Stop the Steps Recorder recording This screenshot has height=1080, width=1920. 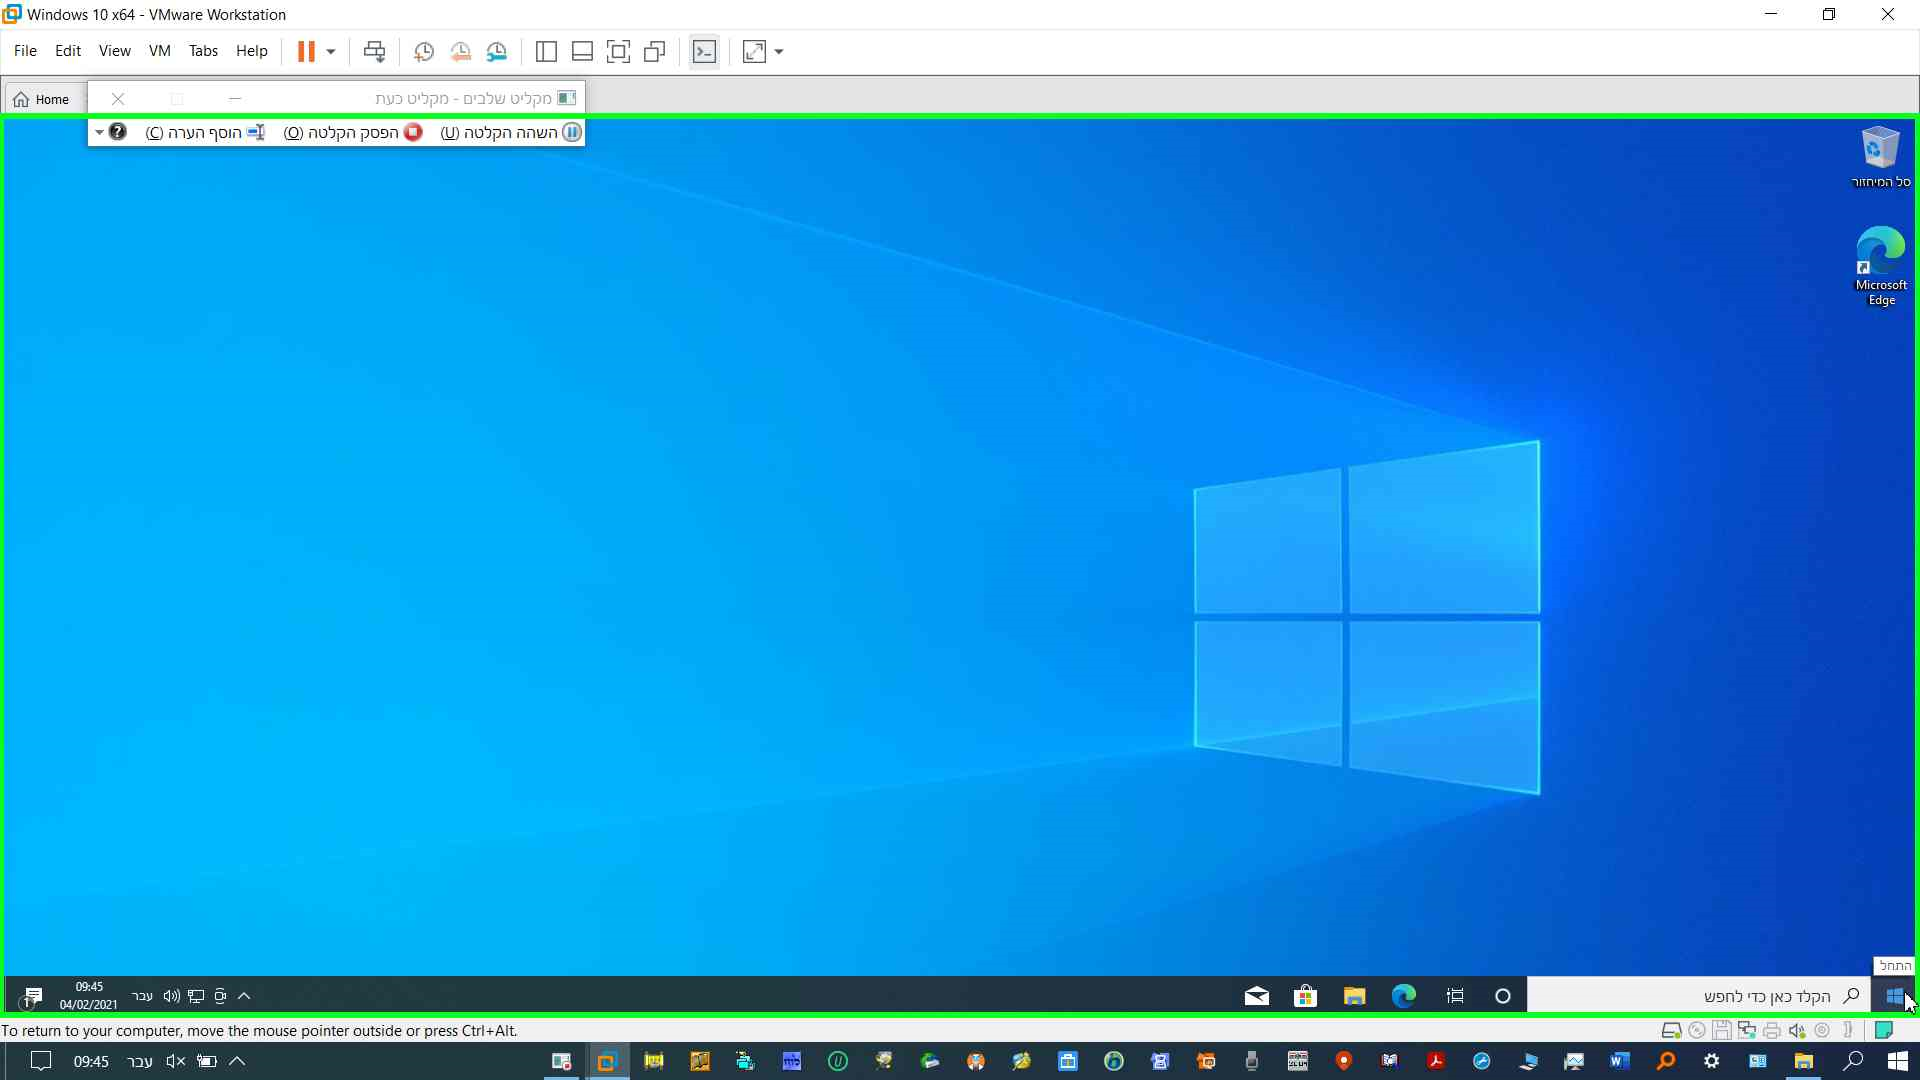(353, 132)
